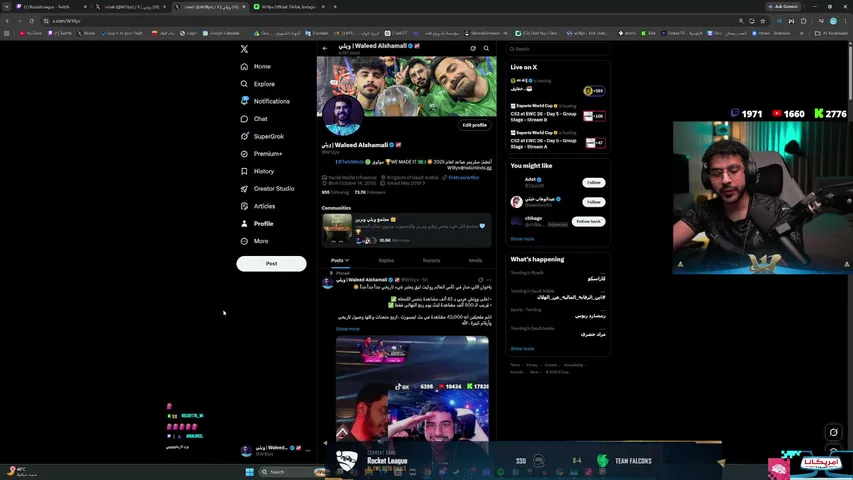853x480 pixels.
Task: Open the YouTube bookmark
Action: [30, 33]
